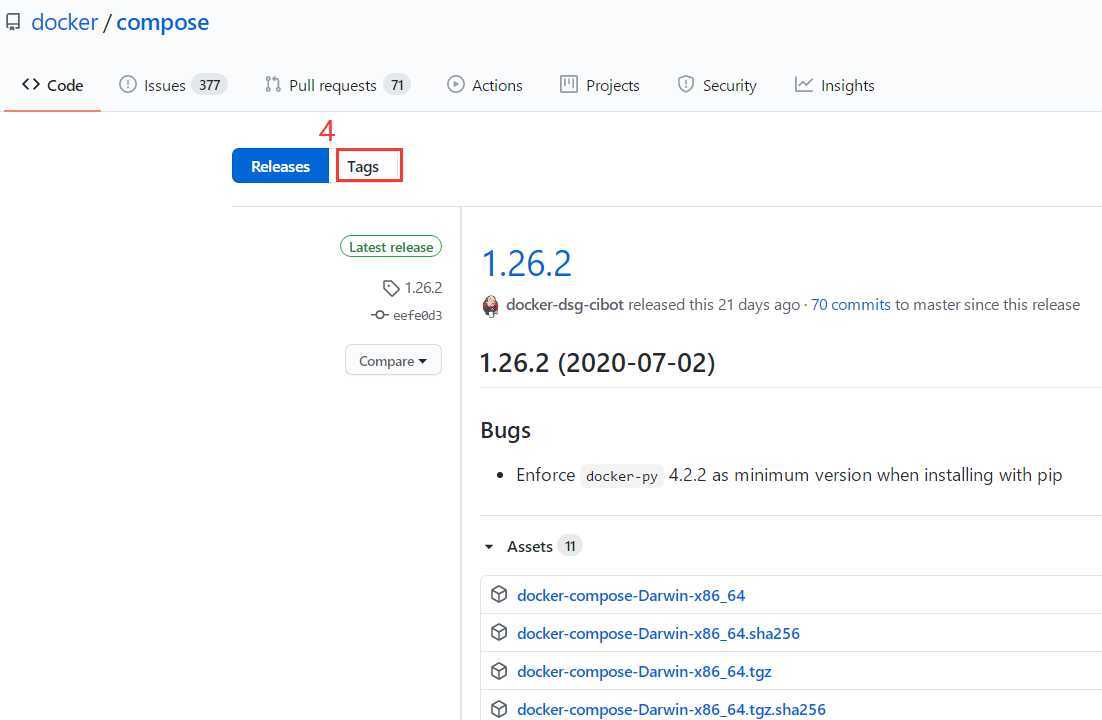Open the Pull requests tab
1102x720 pixels.
[x=337, y=85]
